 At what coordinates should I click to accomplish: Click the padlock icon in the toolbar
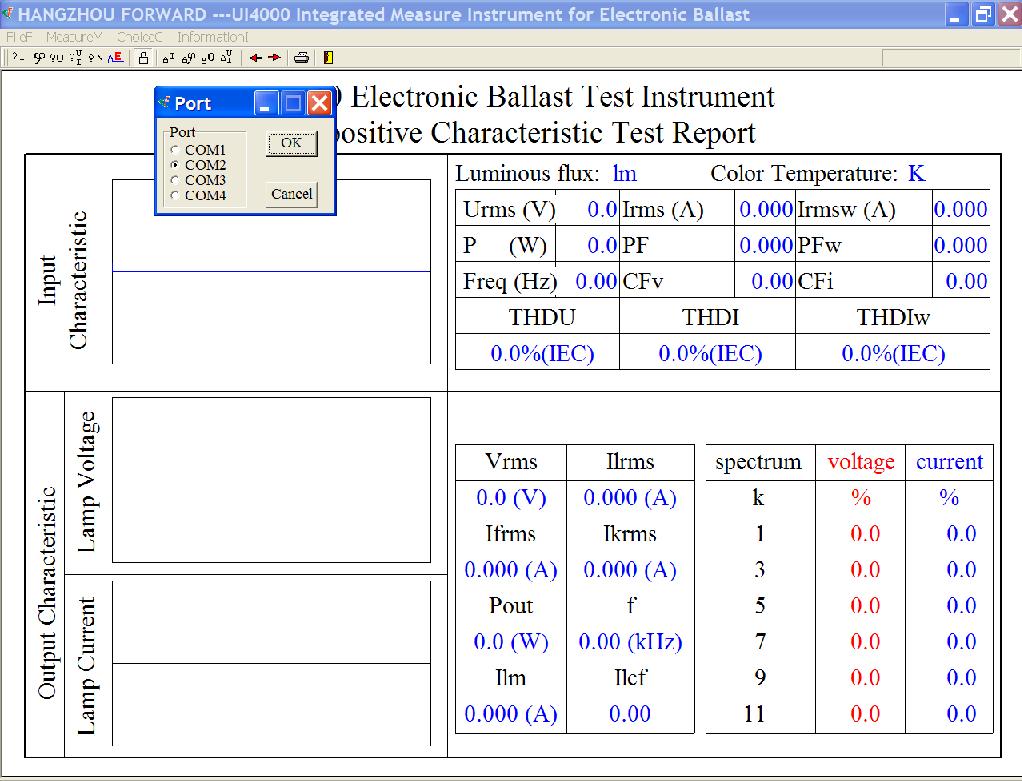point(144,57)
